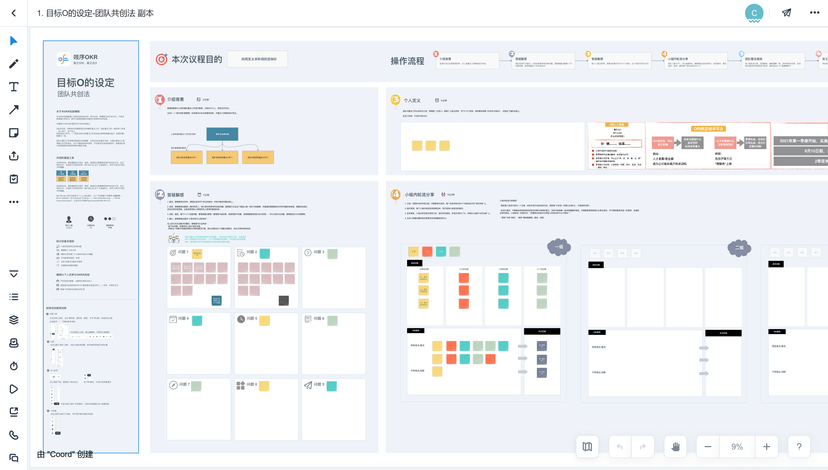
Task: Select the red target icon beside 本次议程目的
Action: point(161,59)
